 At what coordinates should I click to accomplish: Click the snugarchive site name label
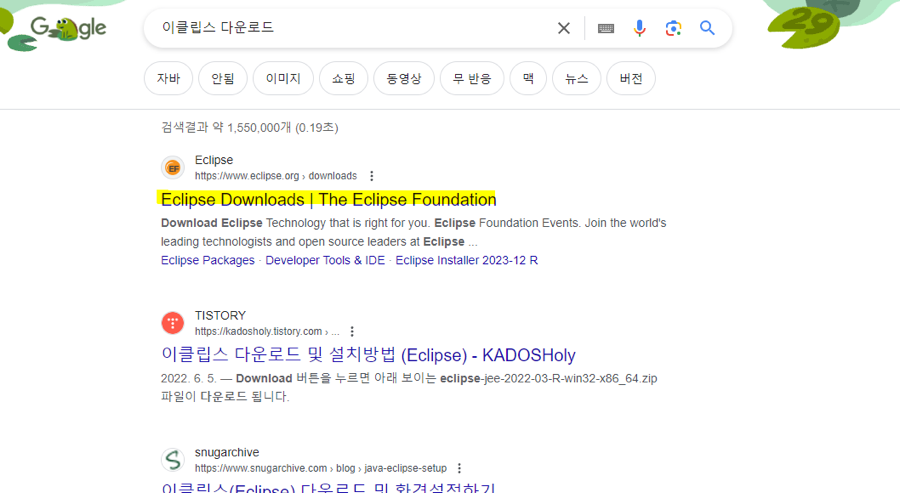click(227, 452)
